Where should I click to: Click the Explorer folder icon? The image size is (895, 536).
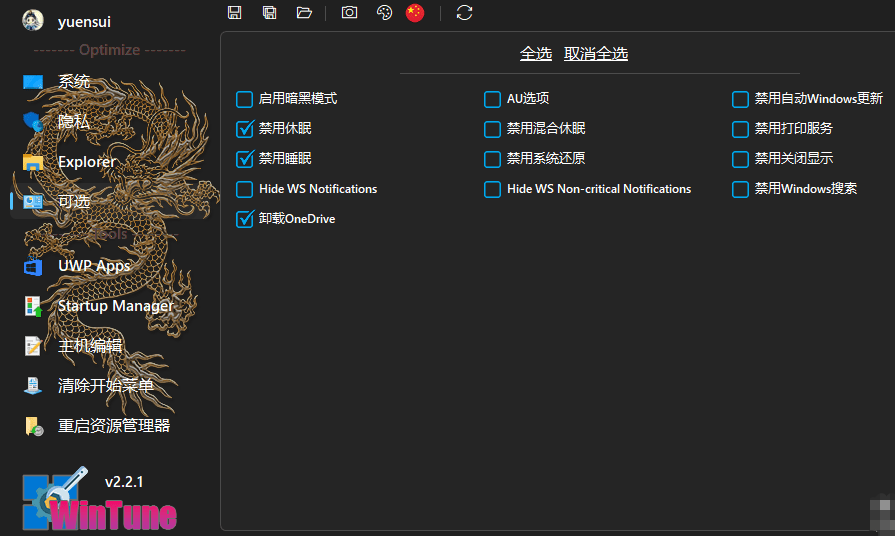tap(33, 162)
